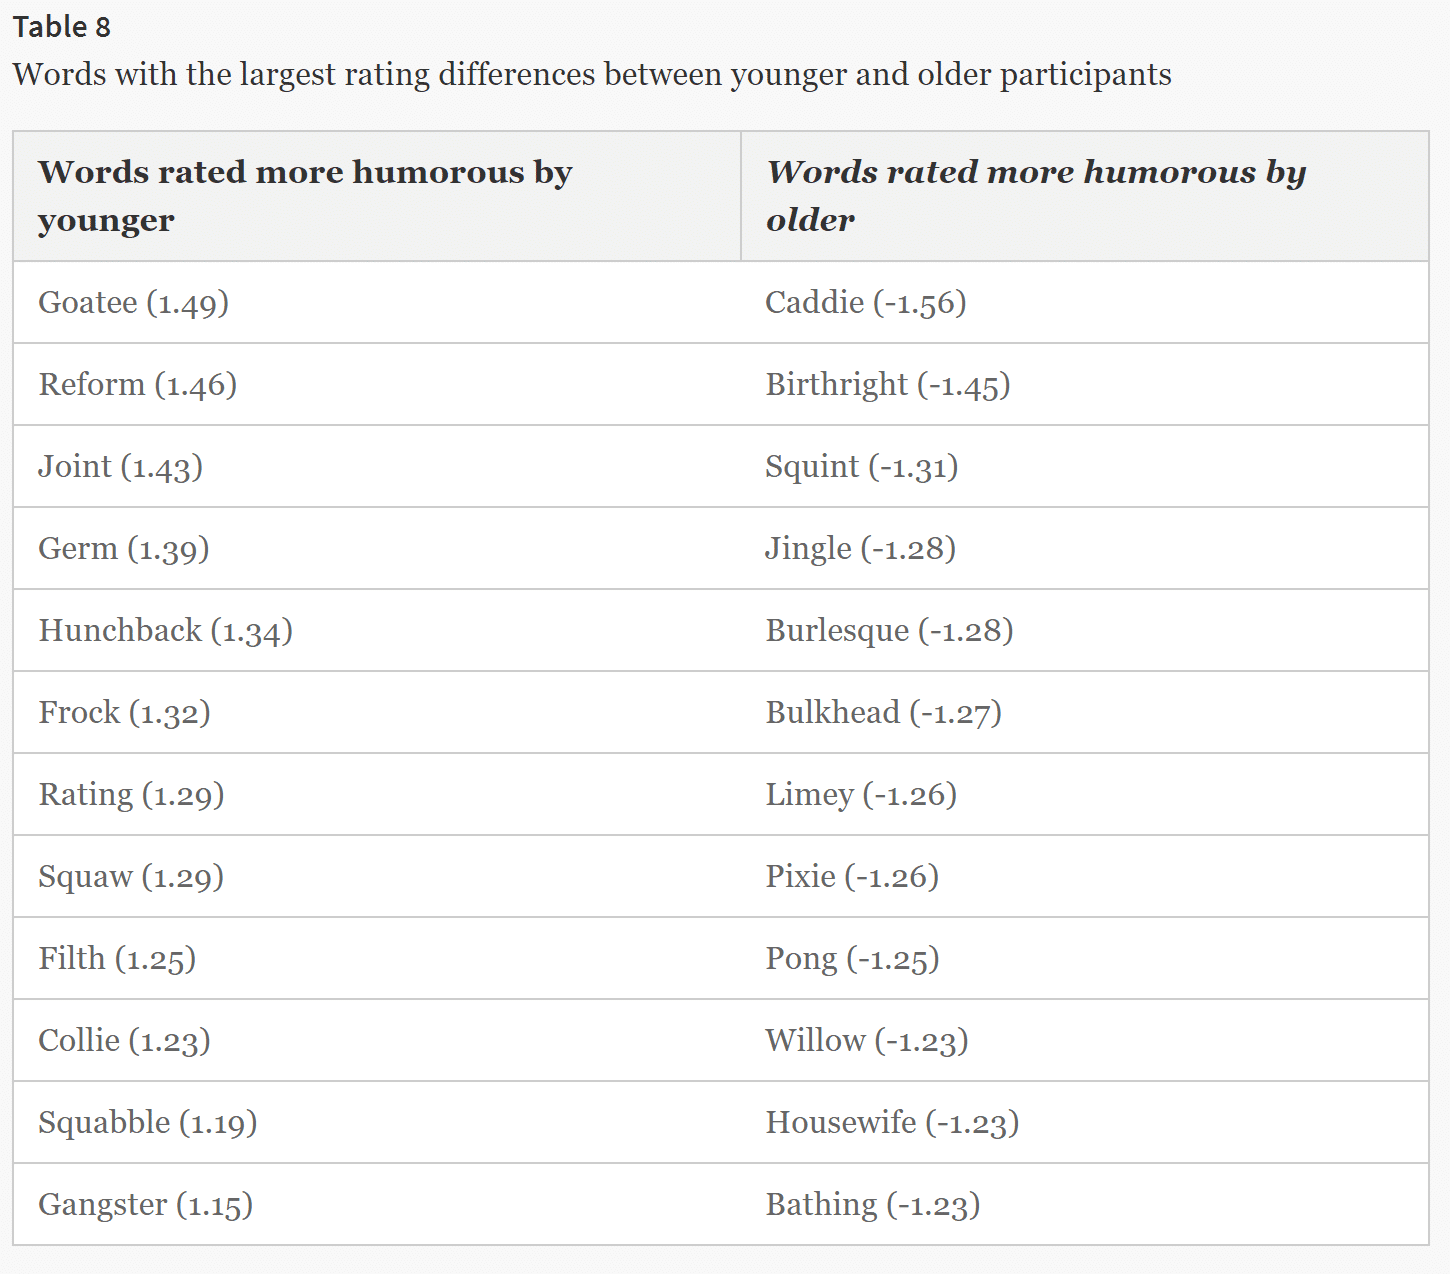
Task: Select the Squabble (1.19) cell
Action: [148, 1123]
